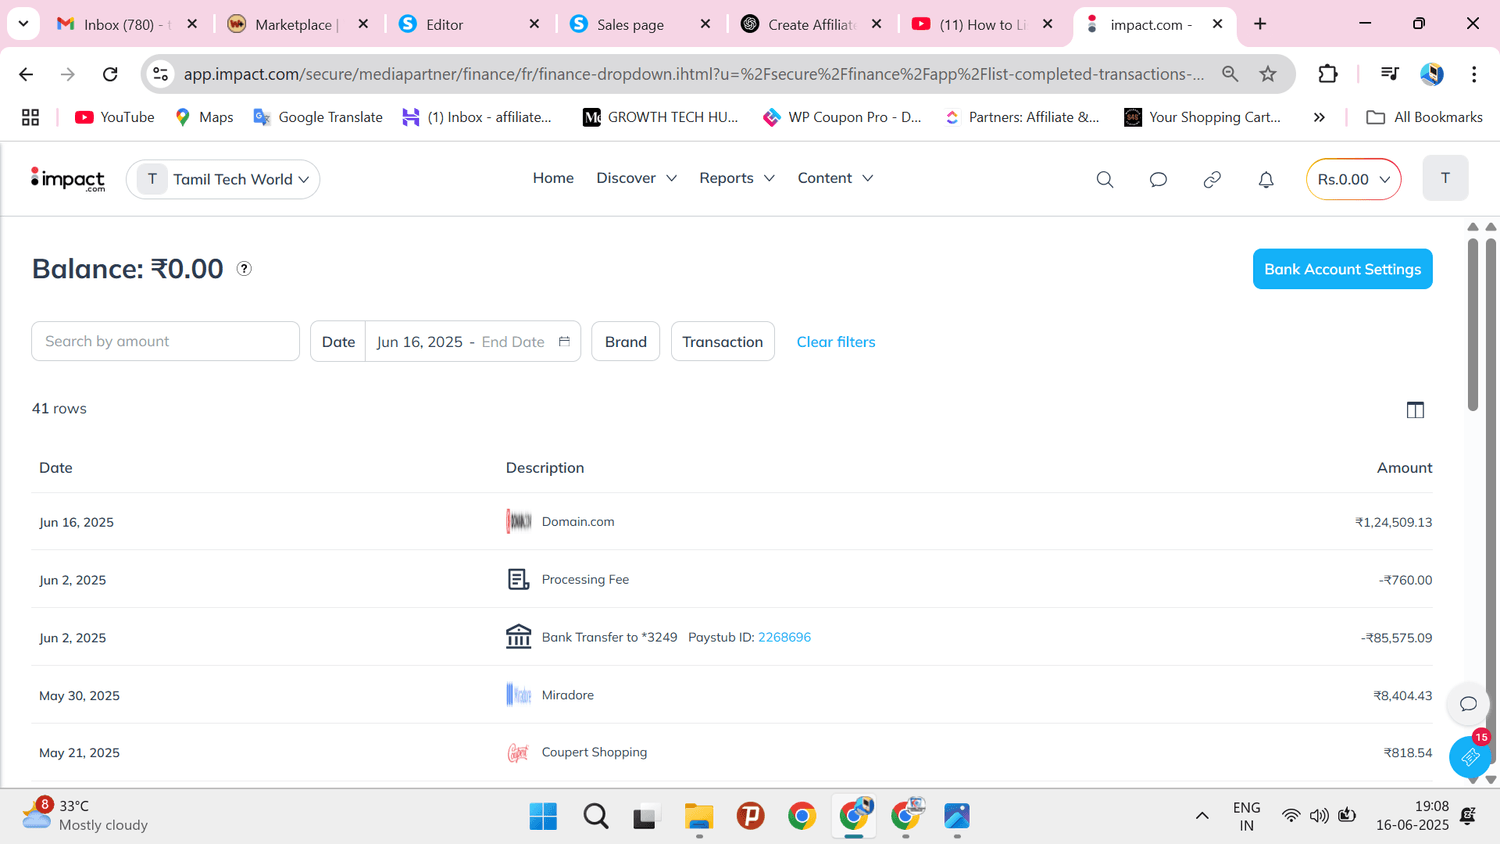
Task: Expand the Reports menu
Action: pos(737,178)
